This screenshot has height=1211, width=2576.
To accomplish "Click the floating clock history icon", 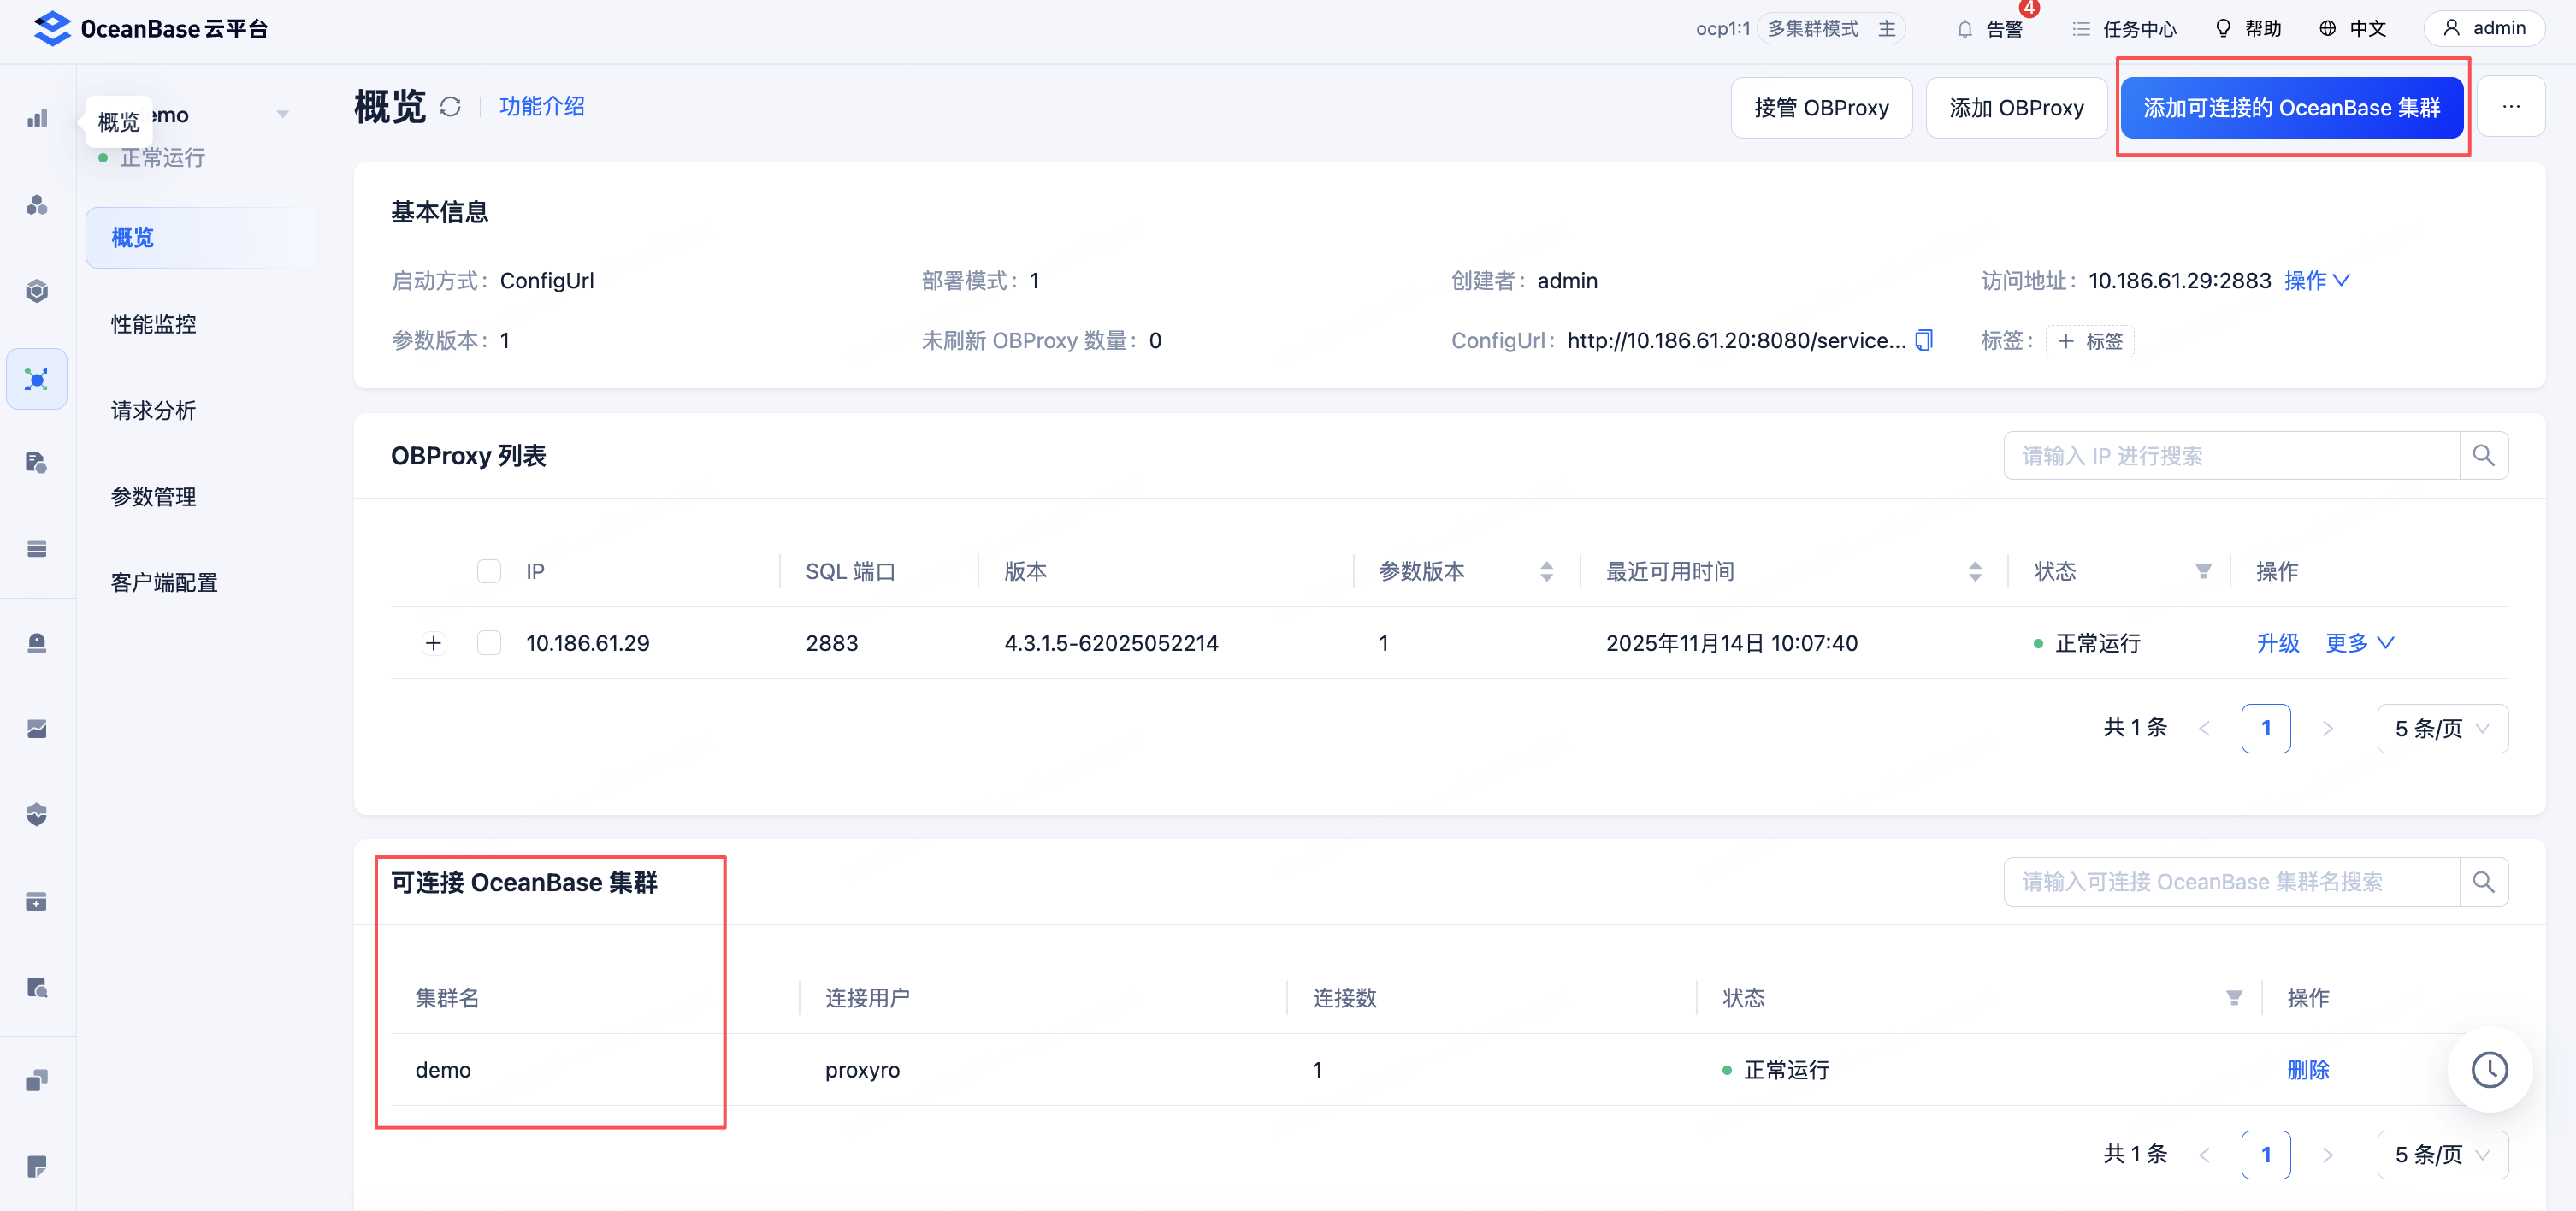I will tap(2489, 1069).
